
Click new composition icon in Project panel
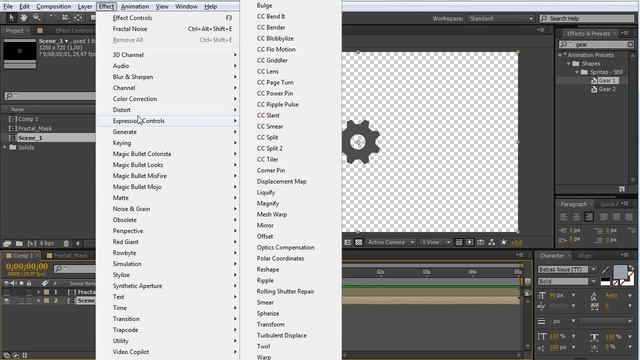click(31, 243)
